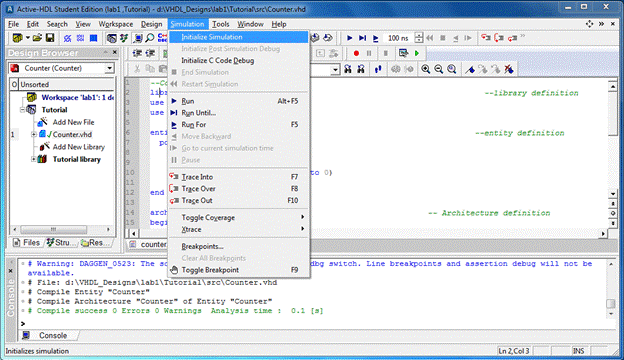Click the dotted blue grid toolbar icon
Viewport: 624px width, 360px height.
pyautogui.click(x=80, y=38)
